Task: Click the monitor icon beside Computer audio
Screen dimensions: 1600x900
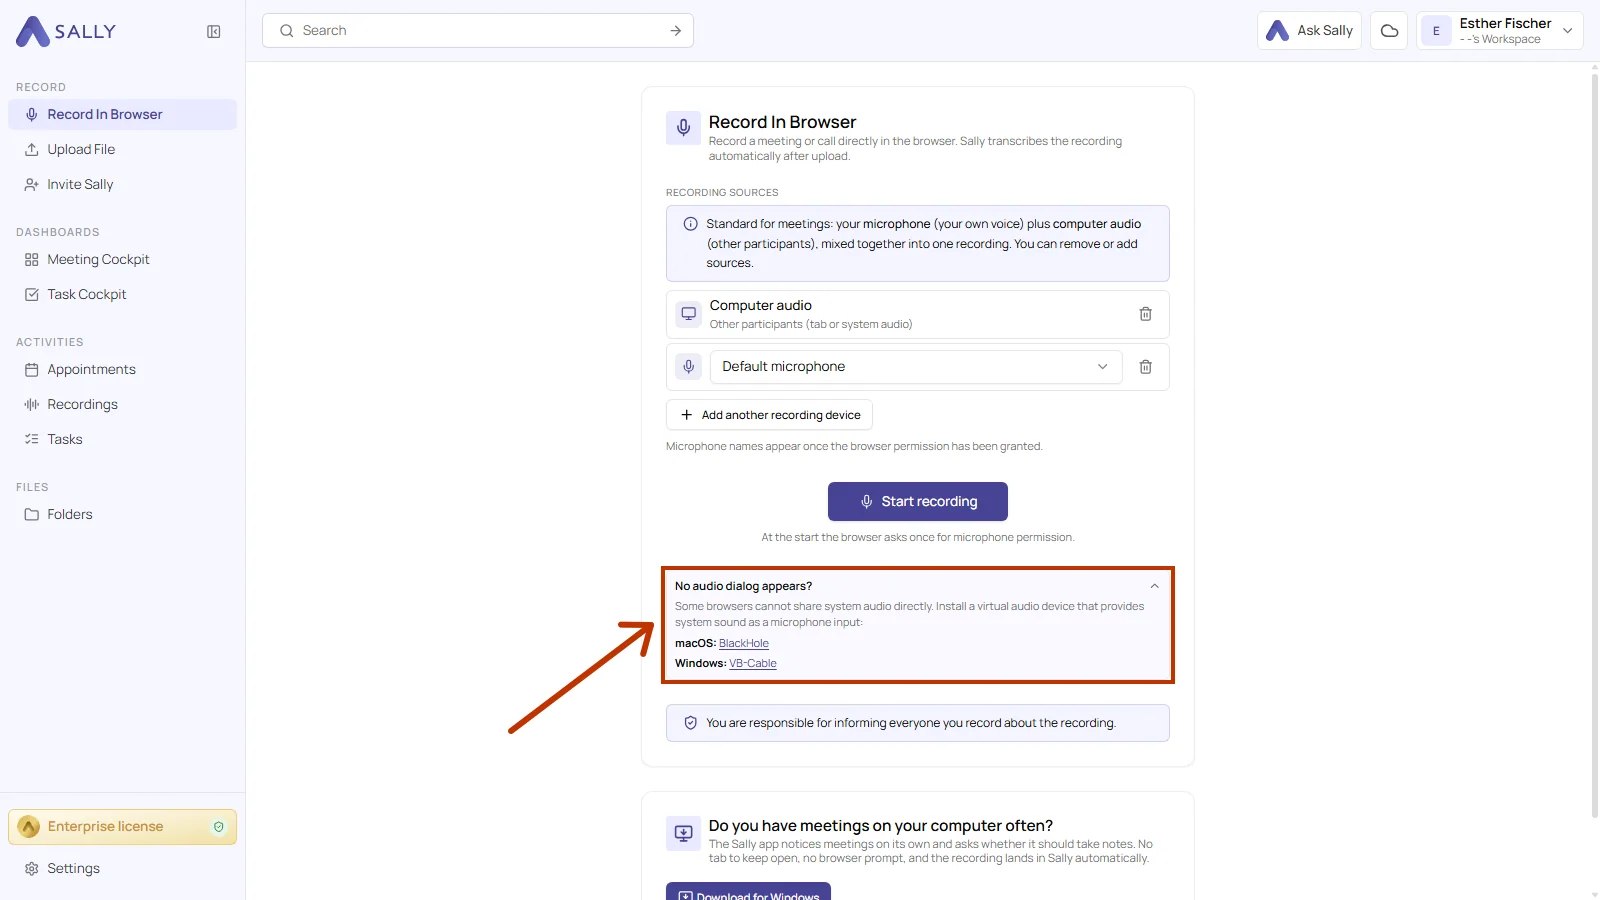Action: (689, 314)
